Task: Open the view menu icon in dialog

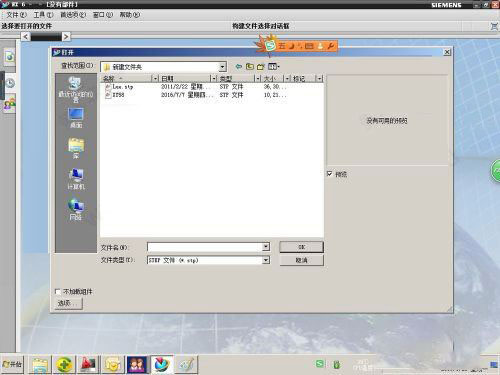Action: pyautogui.click(x=273, y=67)
